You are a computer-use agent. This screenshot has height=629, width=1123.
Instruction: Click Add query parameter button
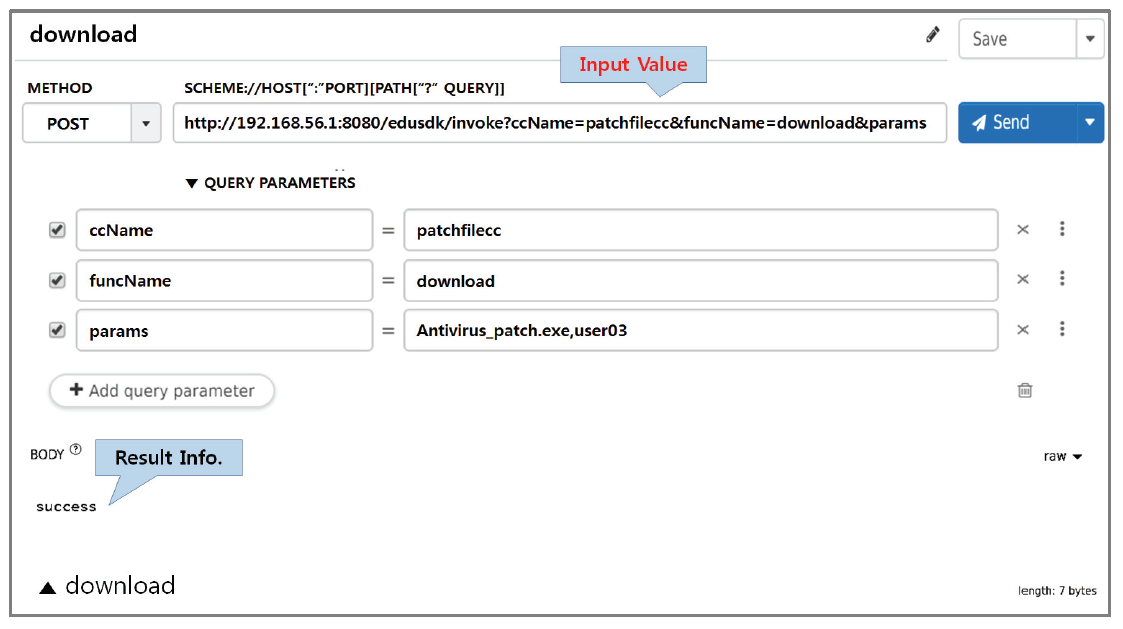click(x=162, y=391)
